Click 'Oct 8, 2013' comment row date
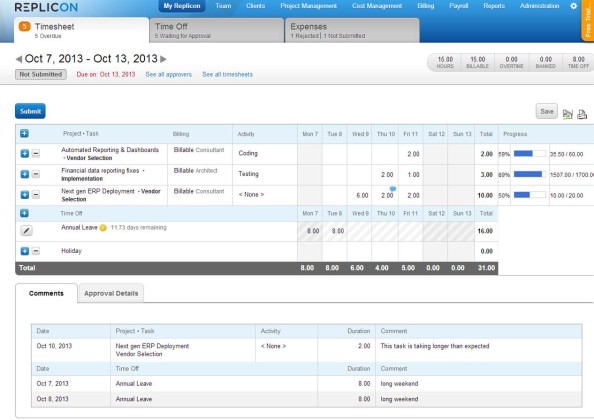This screenshot has width=594, height=420. pyautogui.click(x=52, y=399)
